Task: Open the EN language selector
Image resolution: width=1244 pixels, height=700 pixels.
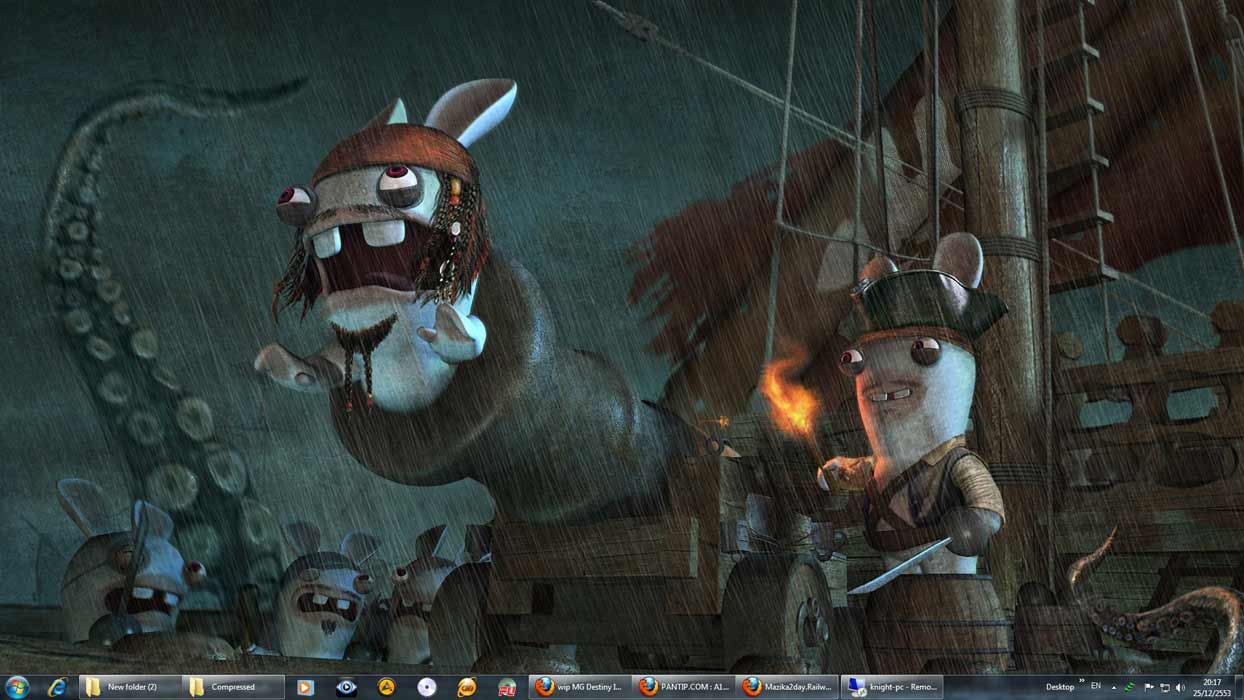Action: click(x=1096, y=686)
